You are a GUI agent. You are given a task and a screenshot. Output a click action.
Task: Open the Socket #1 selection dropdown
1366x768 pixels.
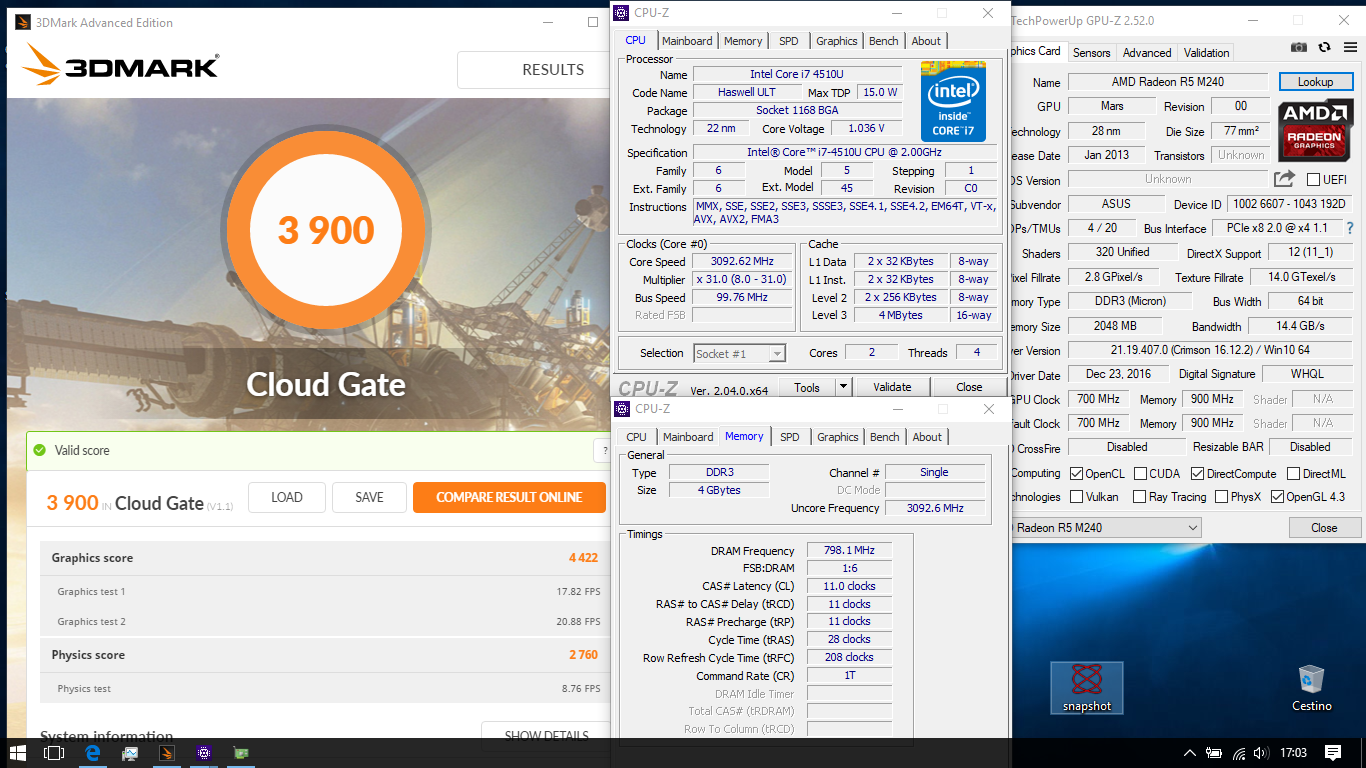point(739,353)
